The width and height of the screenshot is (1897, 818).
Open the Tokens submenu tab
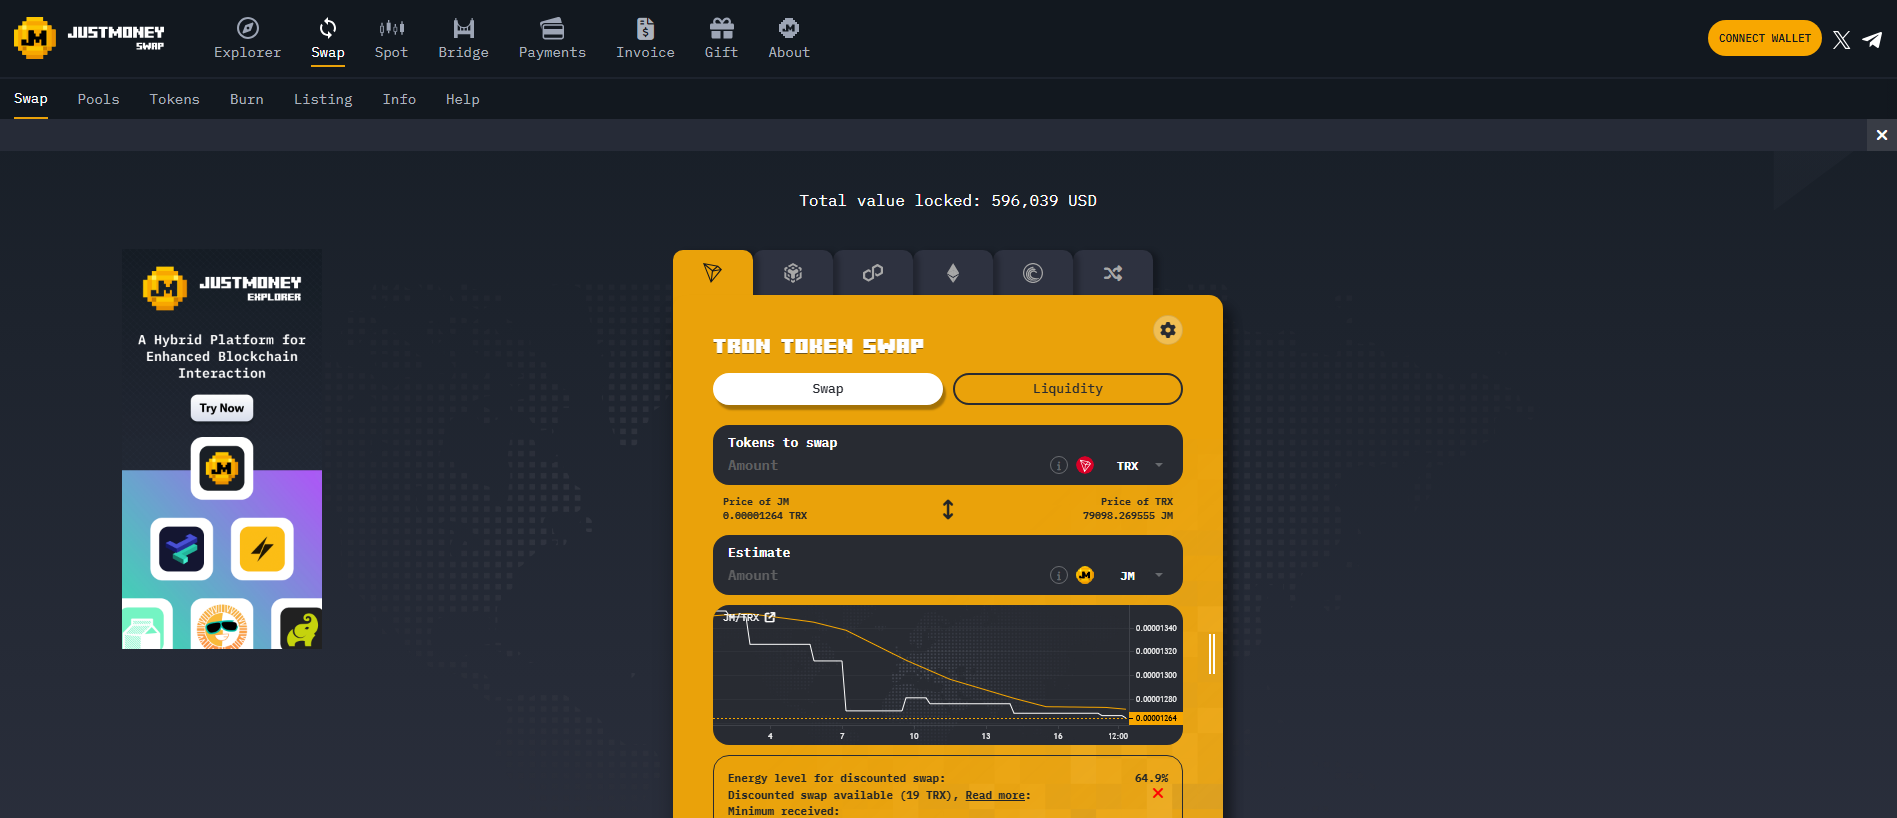174,99
